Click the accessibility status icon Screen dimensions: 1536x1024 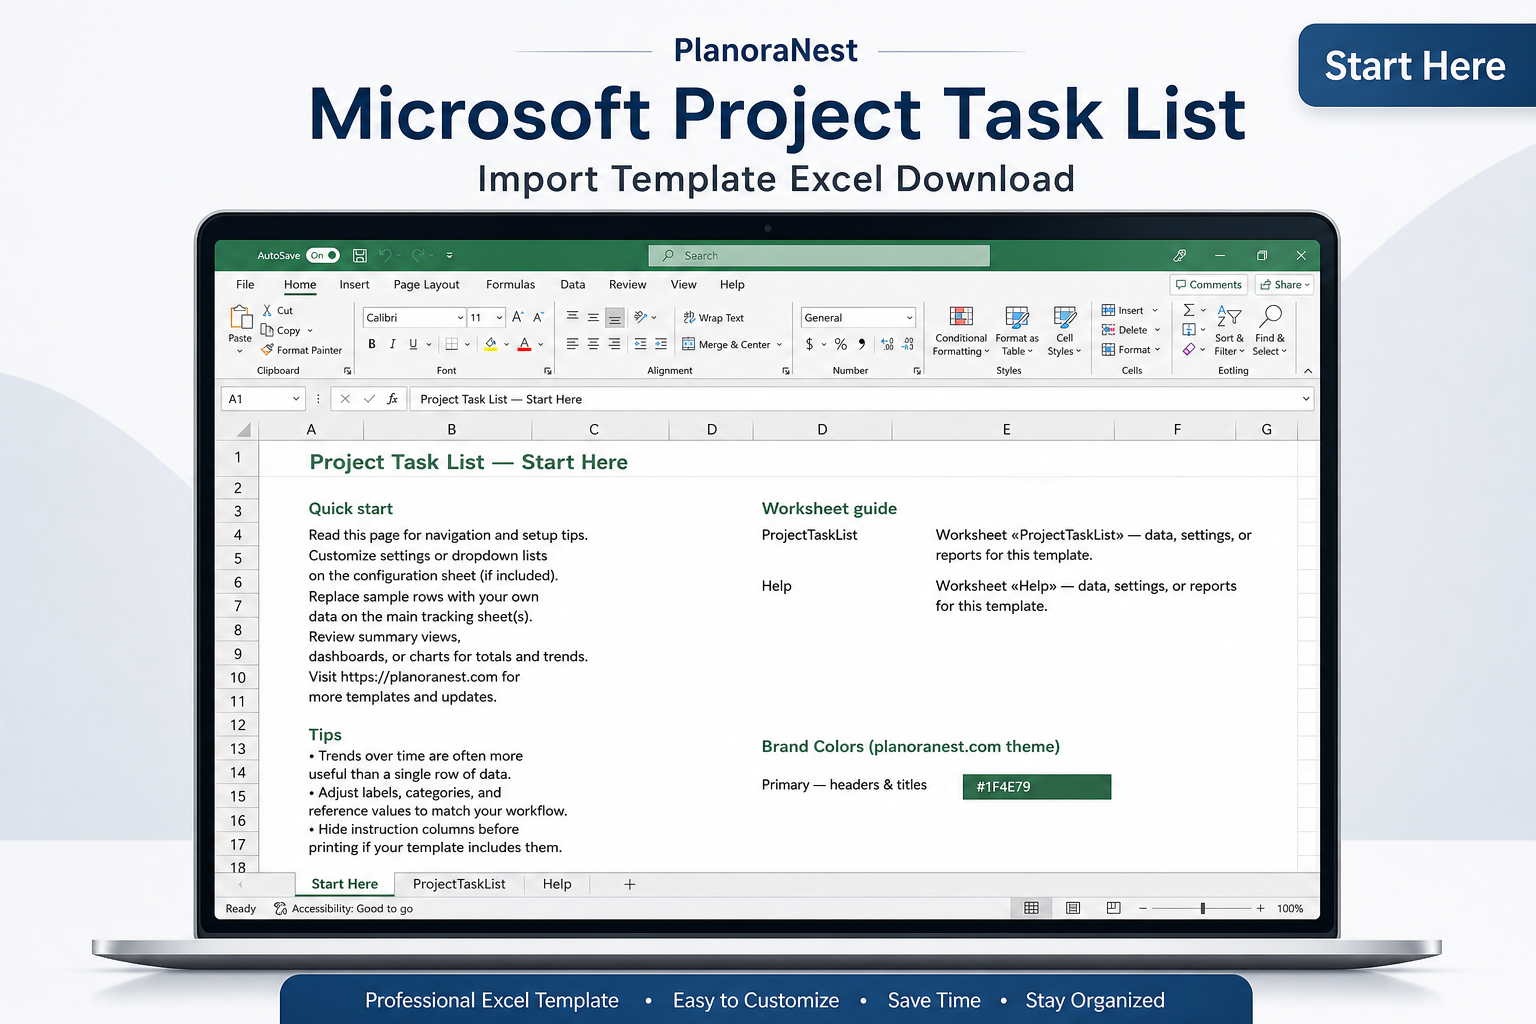(x=281, y=909)
